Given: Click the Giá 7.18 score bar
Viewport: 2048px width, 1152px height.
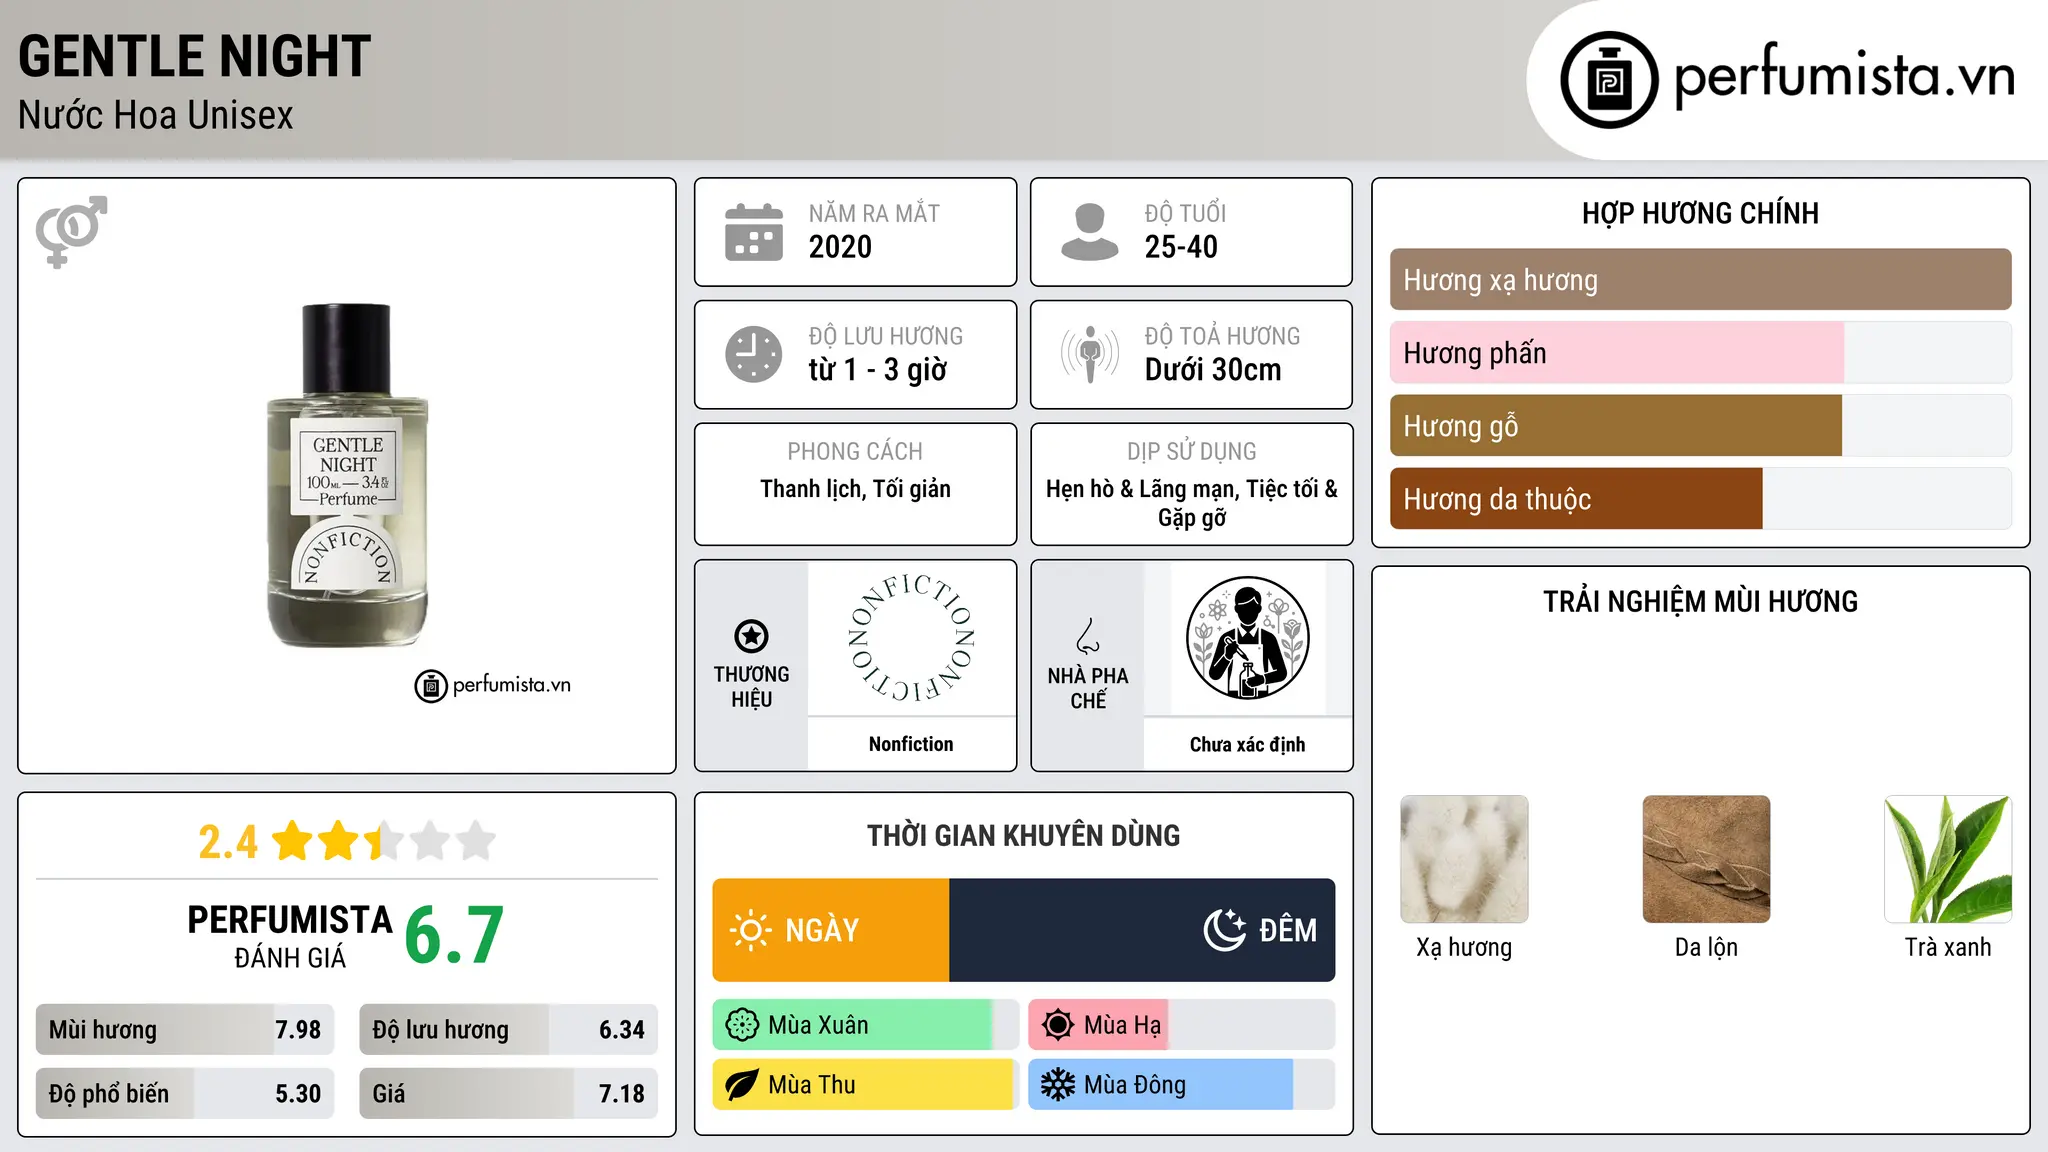Looking at the screenshot, I should pyautogui.click(x=509, y=1094).
